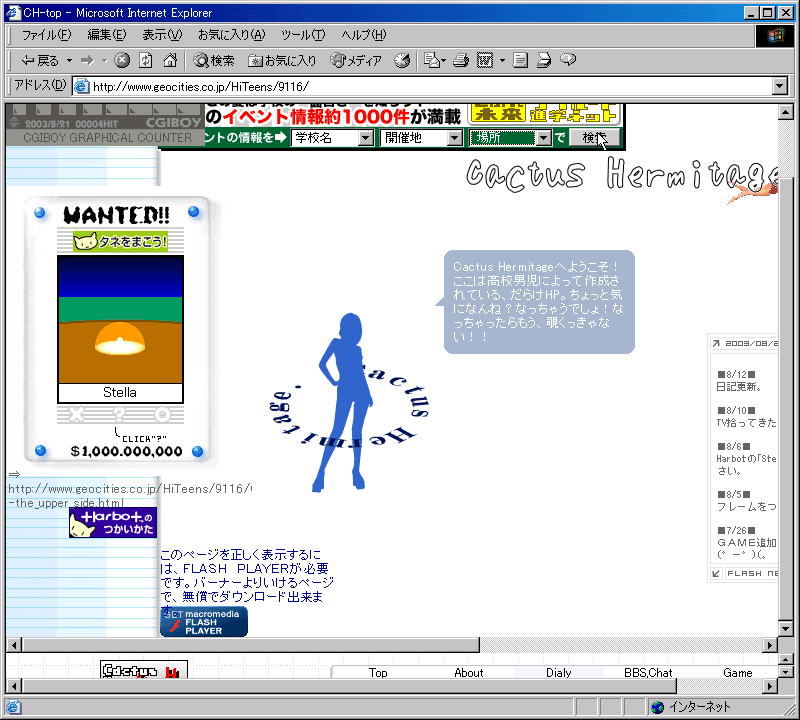Open the お気に入り favorites pane from the toolbar
This screenshot has width=800, height=720.
[x=282, y=61]
